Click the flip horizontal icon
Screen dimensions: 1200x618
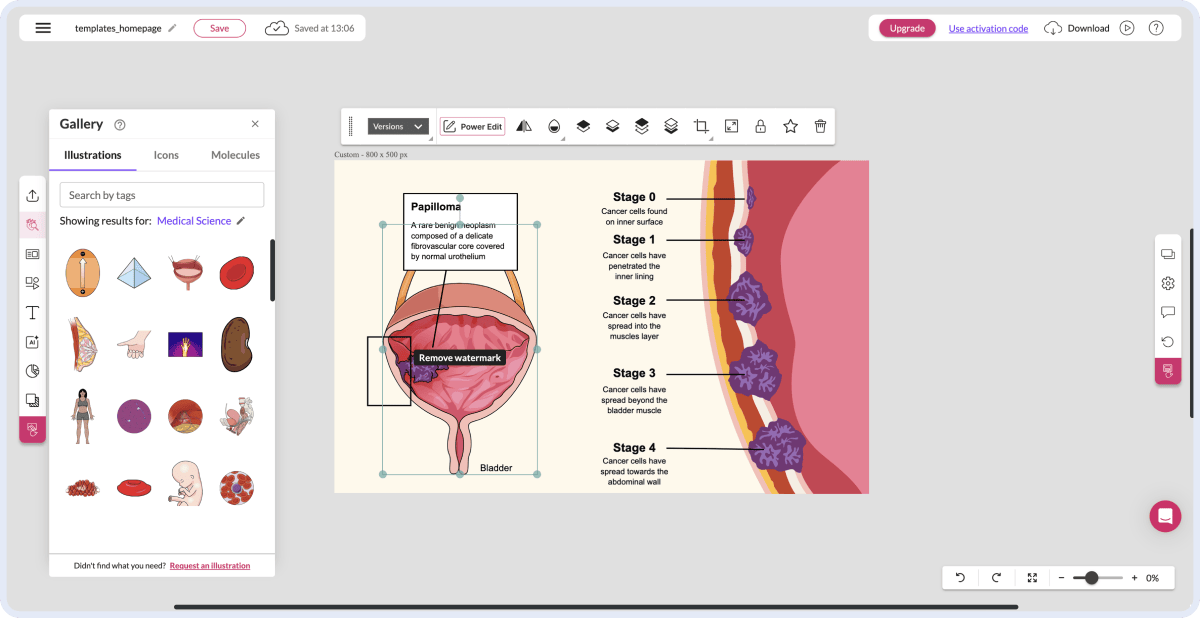(523, 126)
